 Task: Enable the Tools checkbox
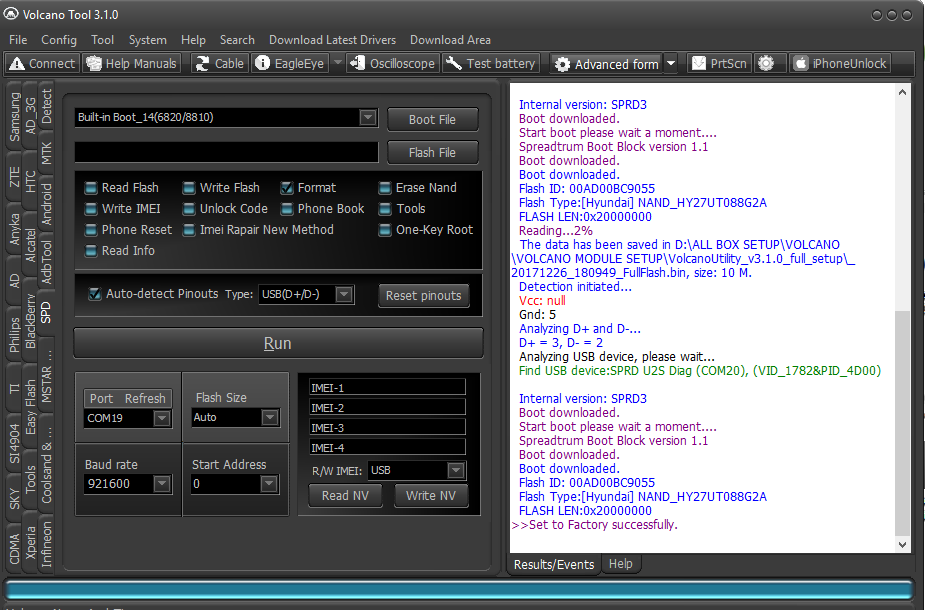(385, 209)
